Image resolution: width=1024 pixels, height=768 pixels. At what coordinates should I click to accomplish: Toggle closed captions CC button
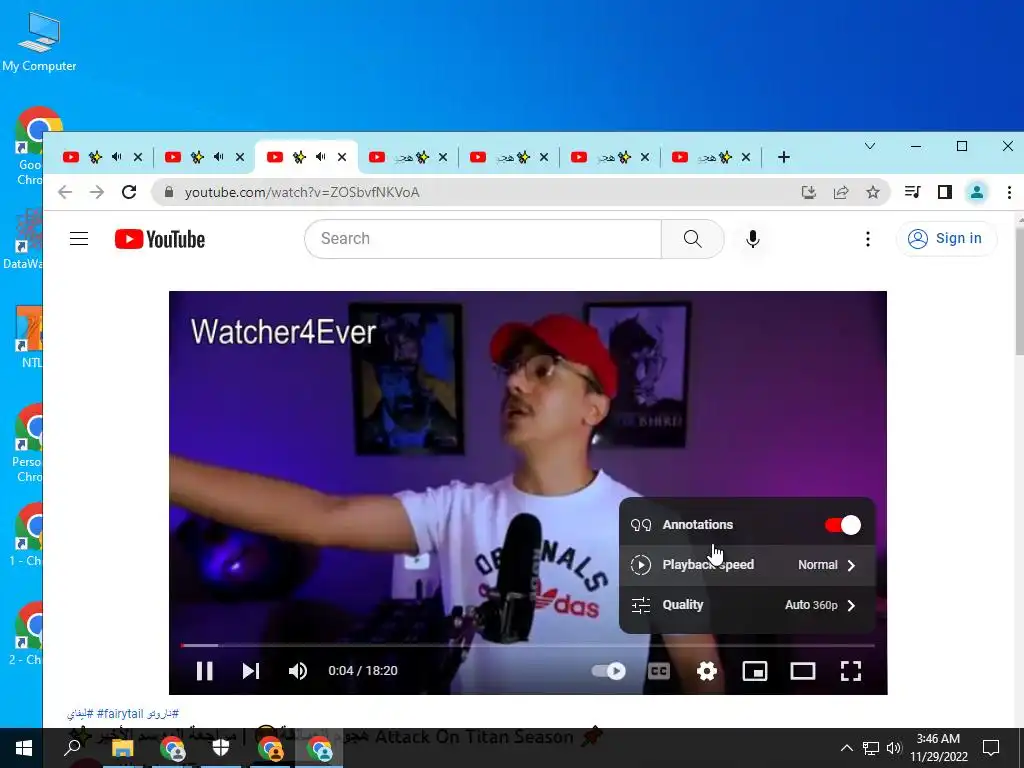click(x=658, y=671)
